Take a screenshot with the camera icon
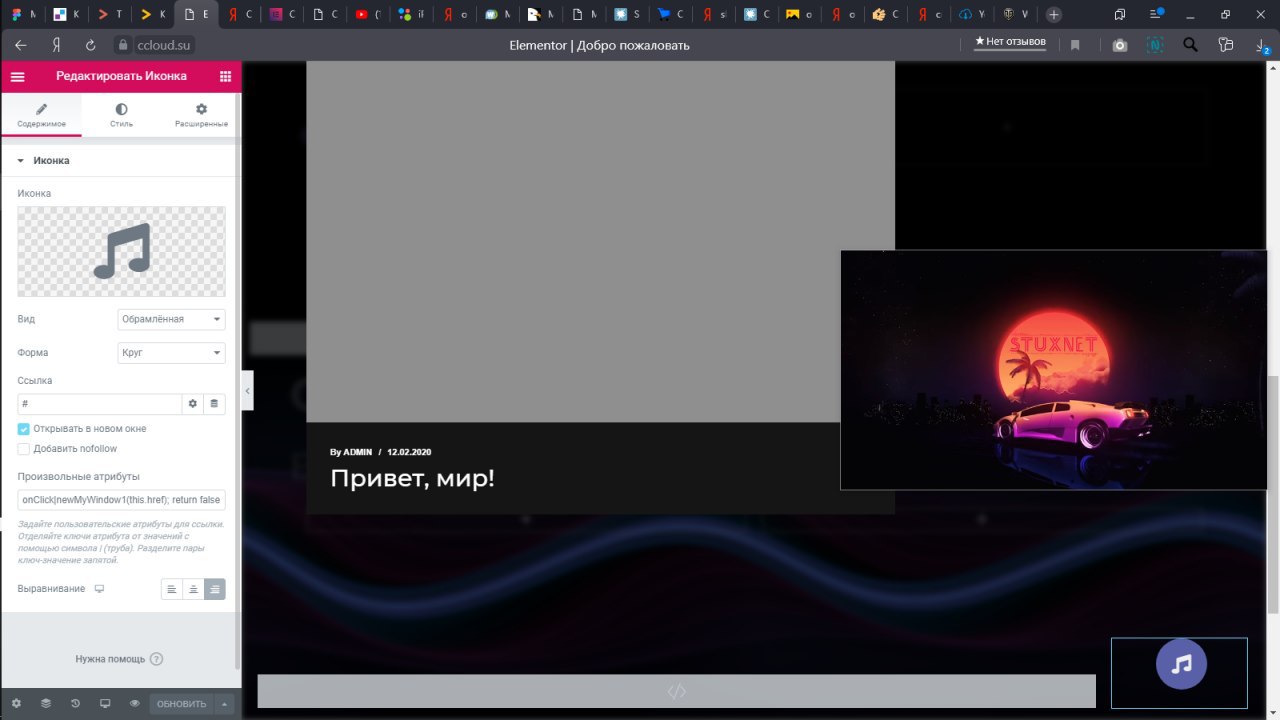Image resolution: width=1280 pixels, height=720 pixels. coord(1120,45)
